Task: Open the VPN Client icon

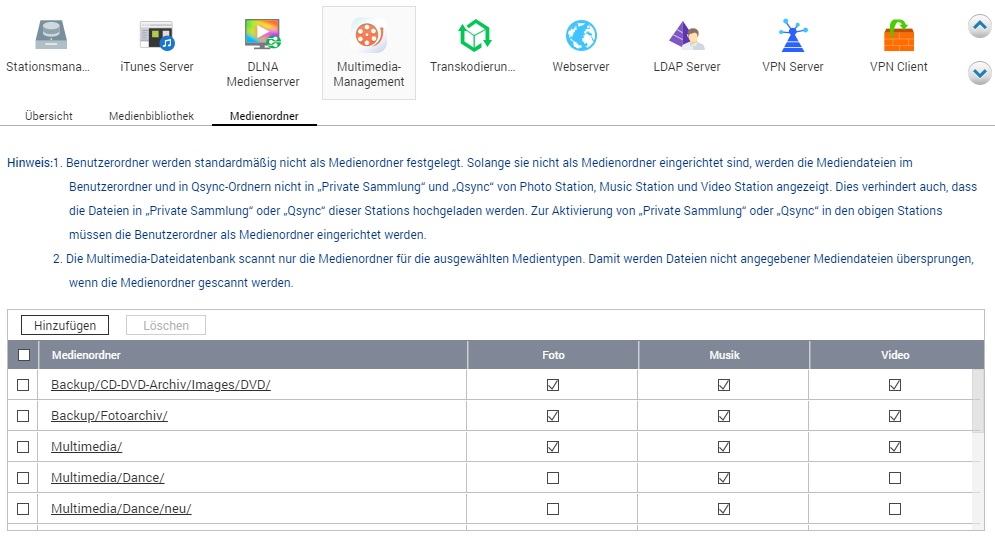Action: tap(899, 36)
